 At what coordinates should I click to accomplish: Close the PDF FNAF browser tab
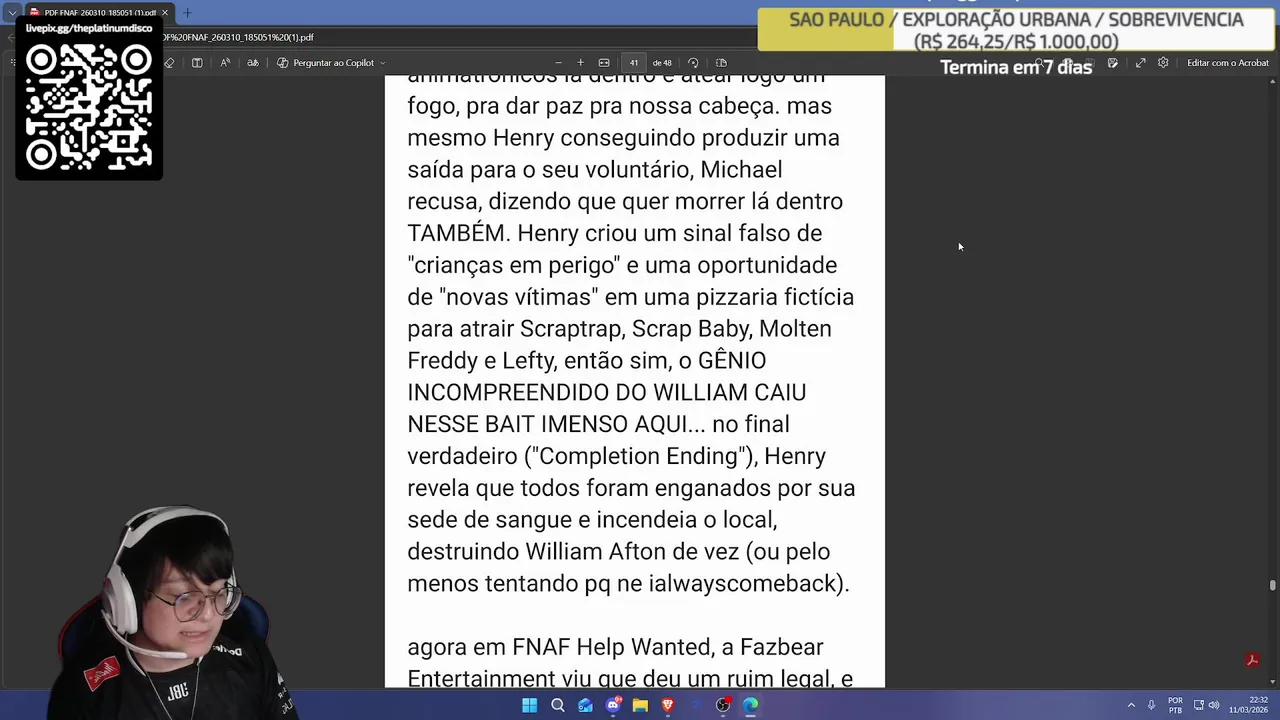[165, 13]
